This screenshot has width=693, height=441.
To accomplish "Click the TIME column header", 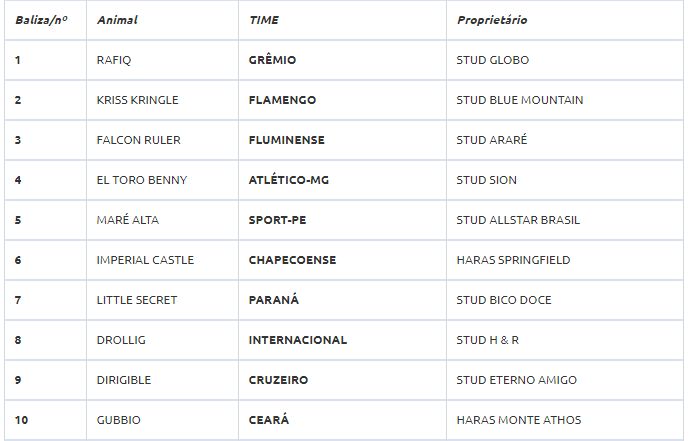I will click(264, 20).
